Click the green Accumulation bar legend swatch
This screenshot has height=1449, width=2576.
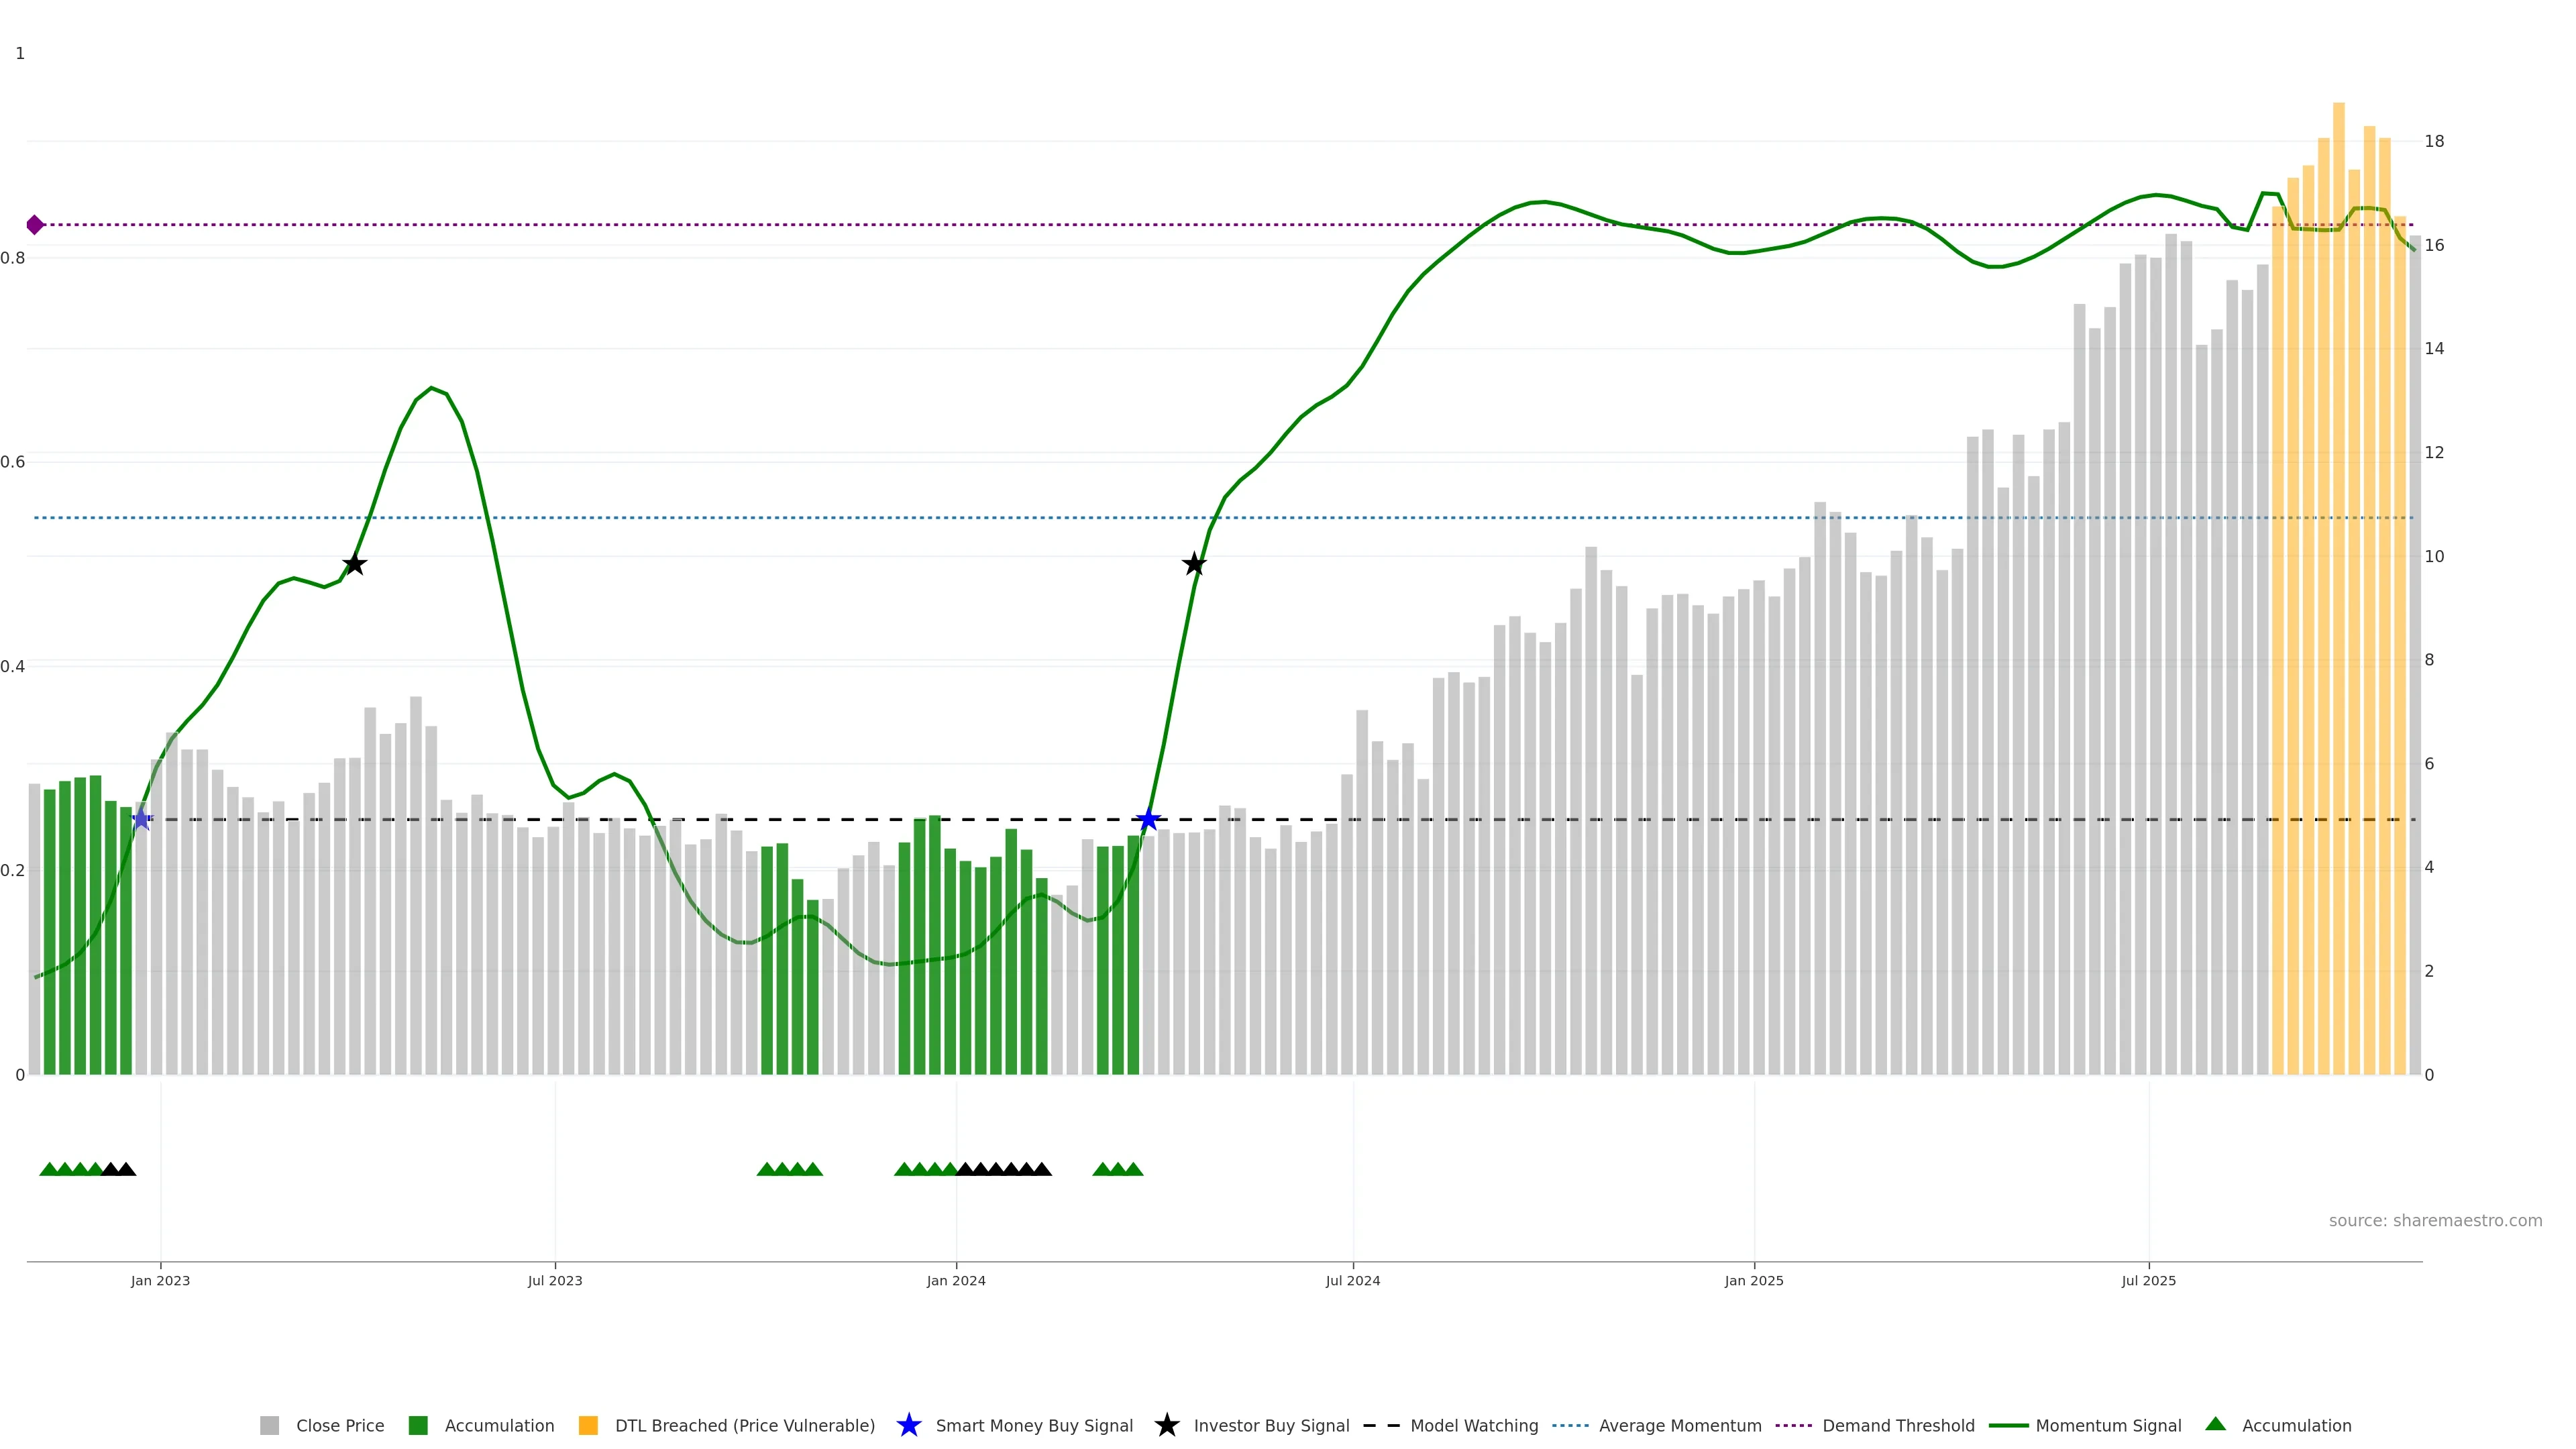tap(418, 1425)
